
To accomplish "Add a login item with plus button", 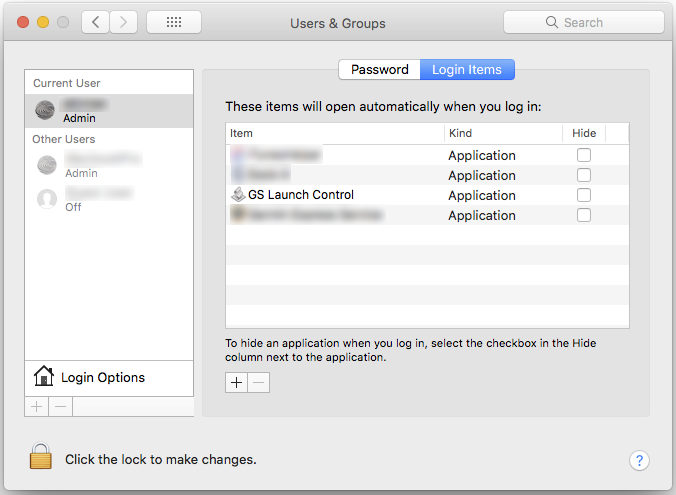I will (x=236, y=382).
